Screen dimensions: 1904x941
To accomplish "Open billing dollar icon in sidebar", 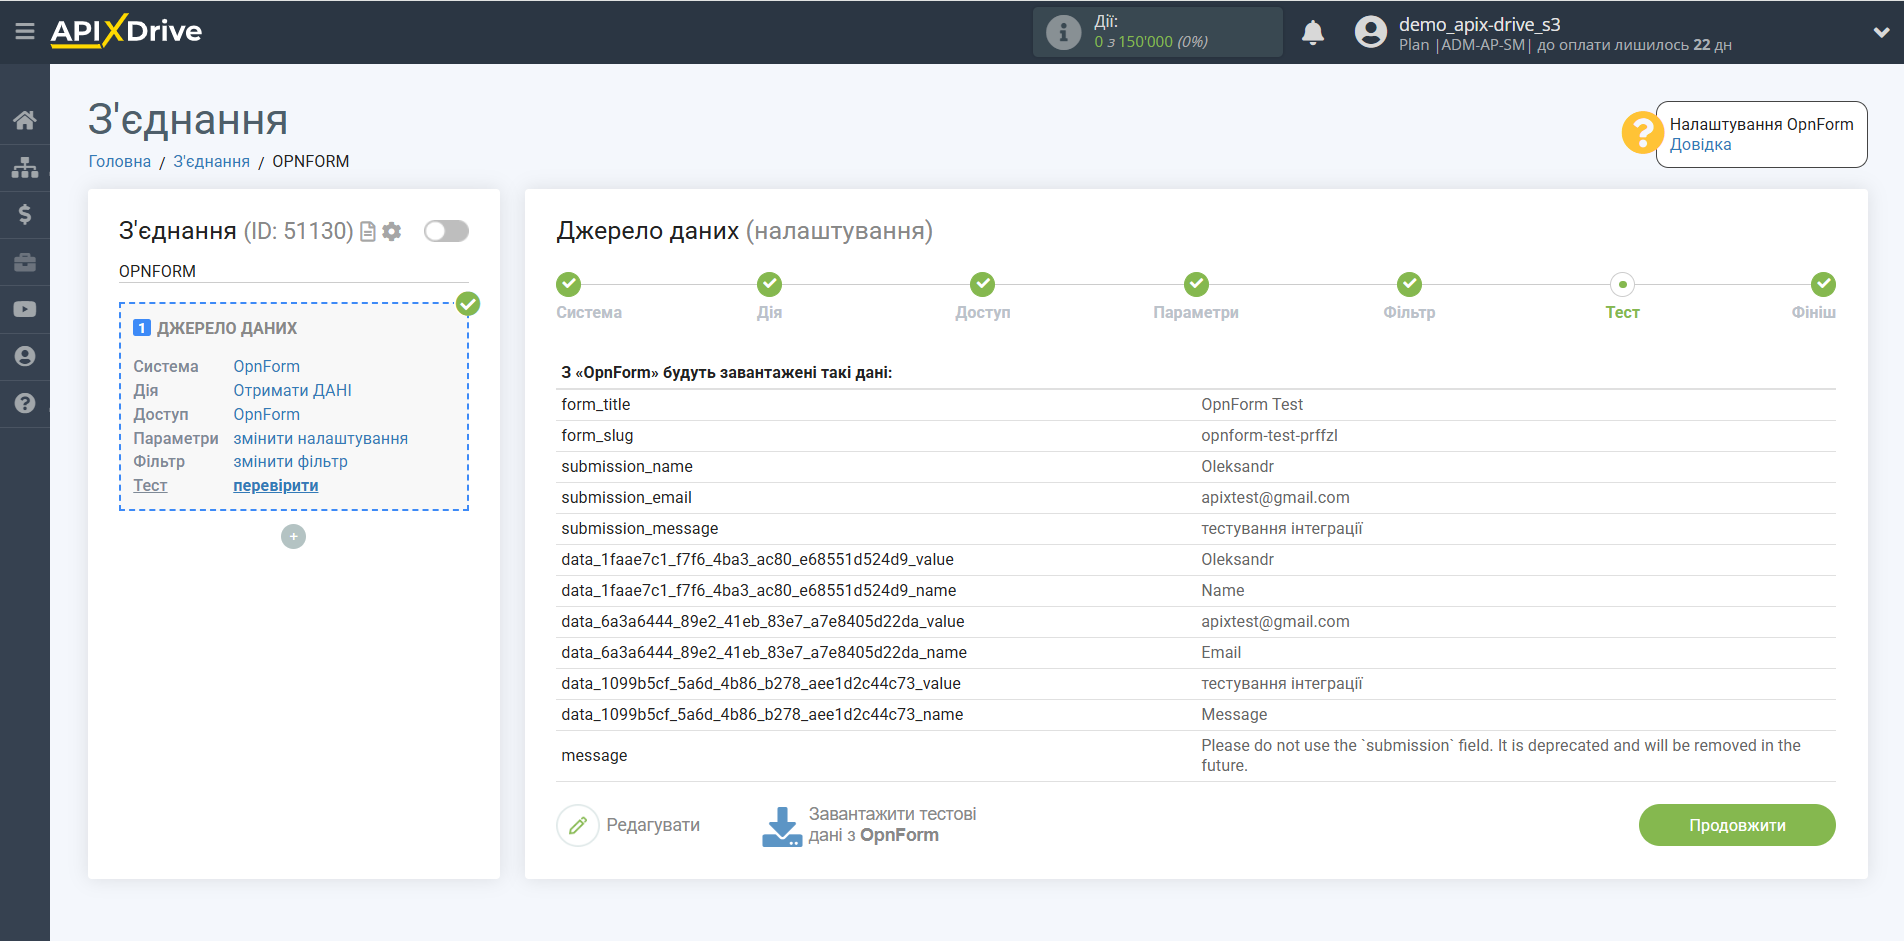I will point(25,214).
